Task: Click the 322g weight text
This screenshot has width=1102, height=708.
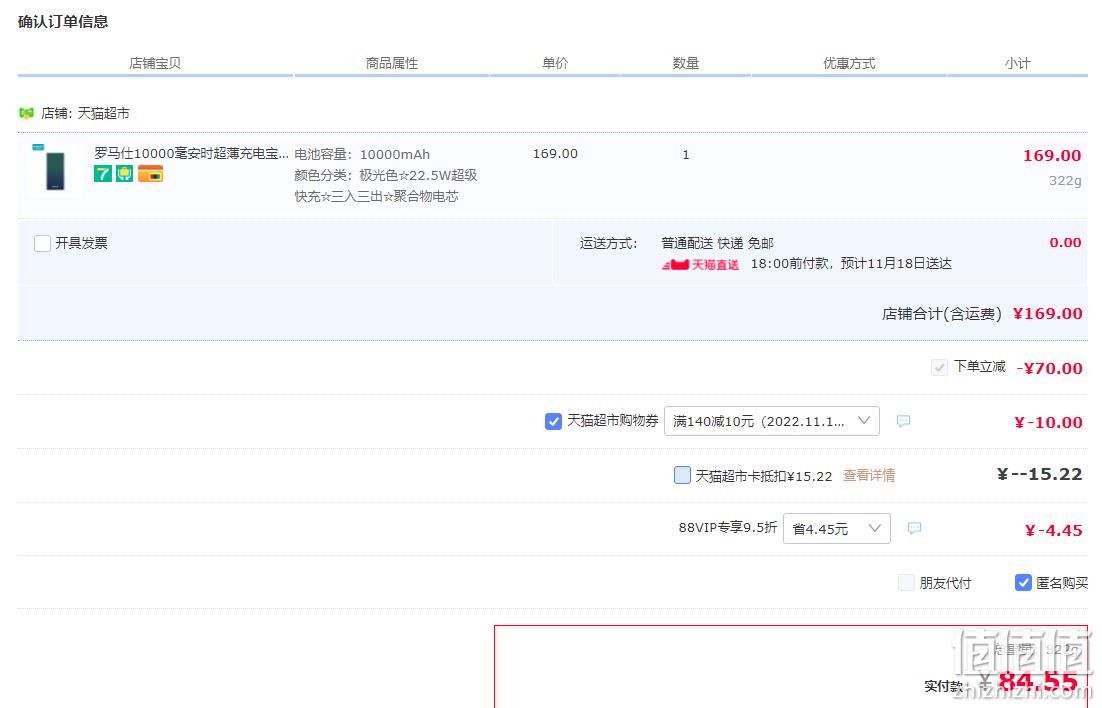Action: pos(1065,181)
